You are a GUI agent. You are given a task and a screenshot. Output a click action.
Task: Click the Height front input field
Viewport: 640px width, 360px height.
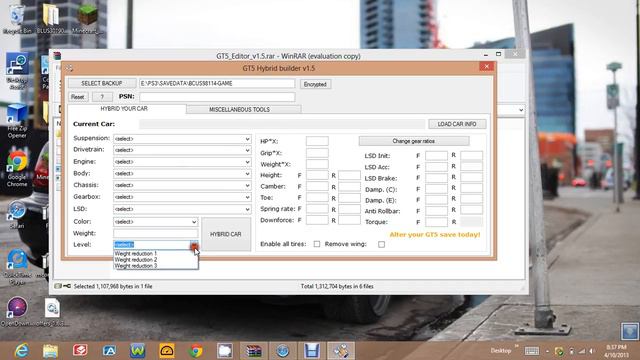pyautogui.click(x=317, y=175)
